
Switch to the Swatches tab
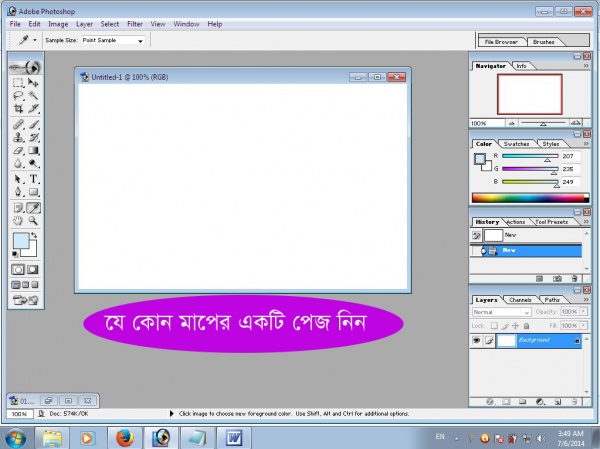[516, 144]
